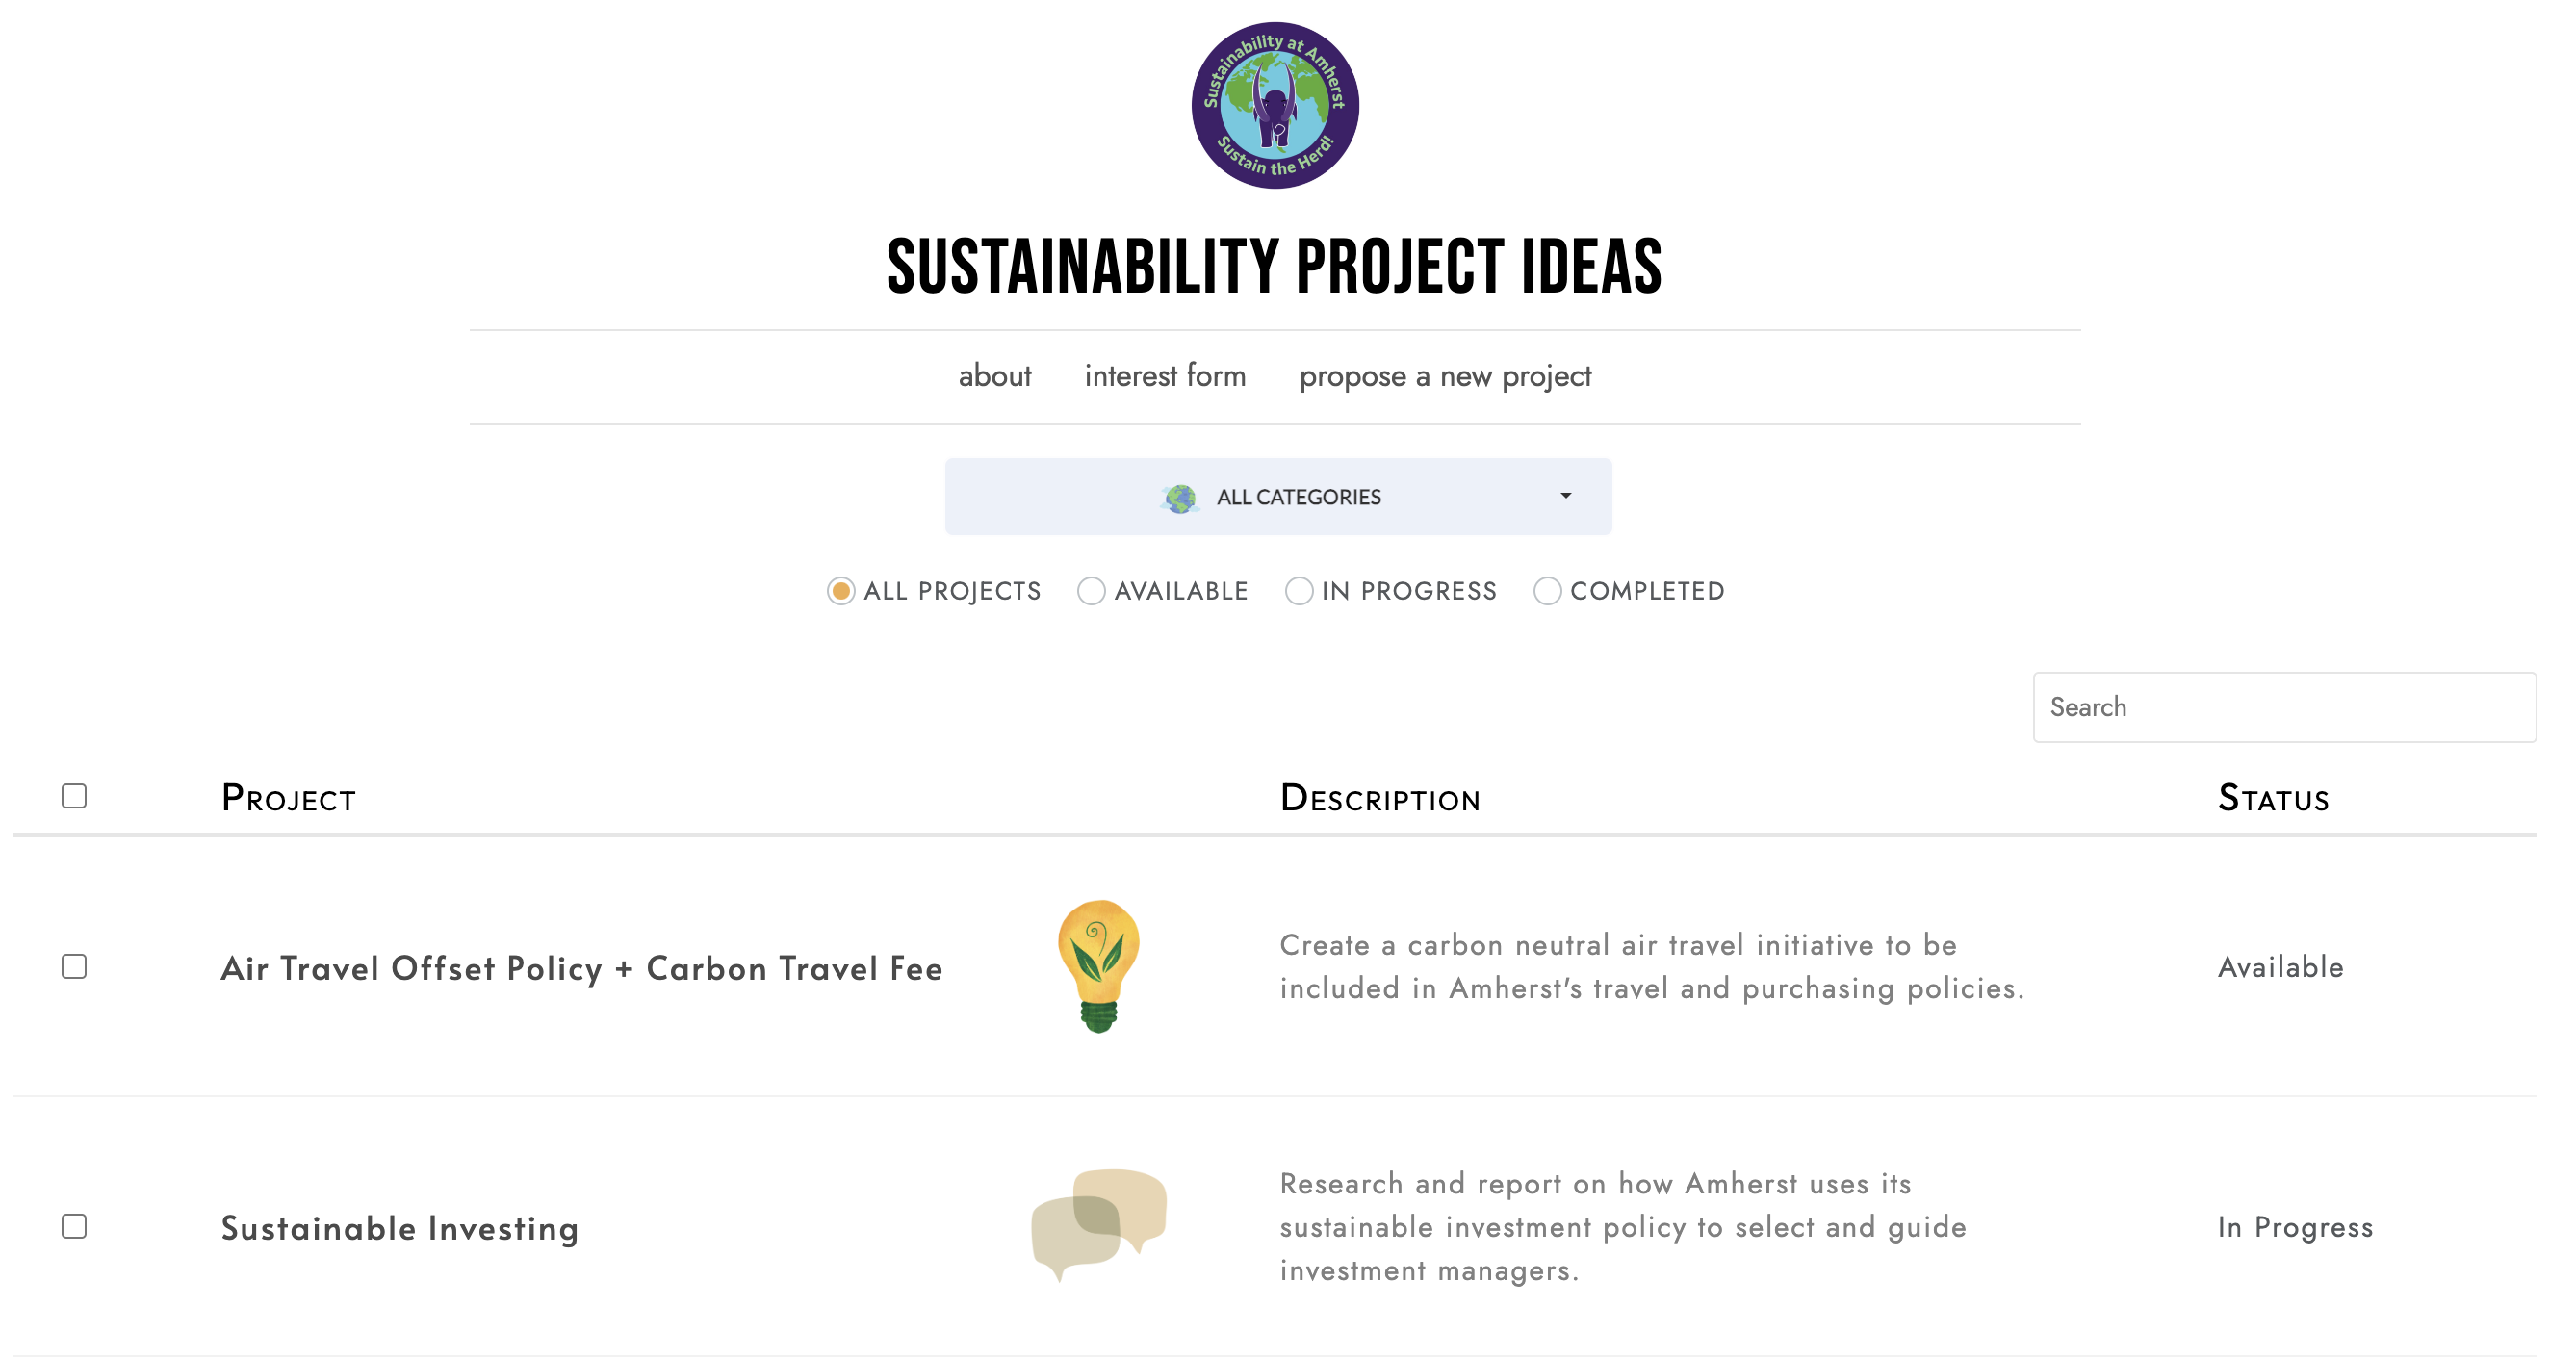Screen dimensions: 2576x1359
Task: Check the Air Travel Offset Policy checkbox
Action: click(74, 966)
